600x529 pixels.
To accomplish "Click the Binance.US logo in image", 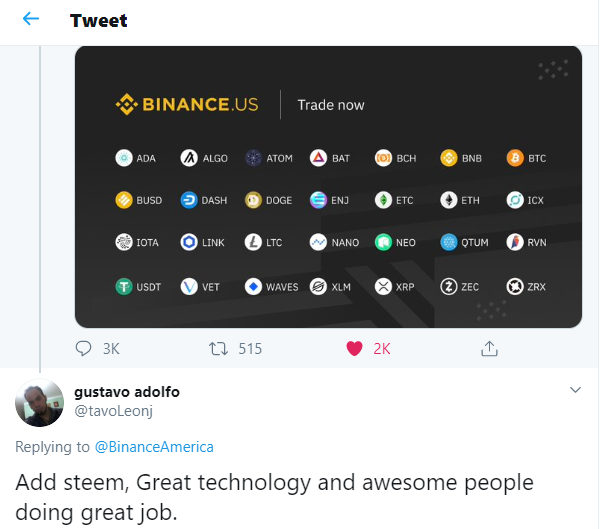I will pos(187,104).
